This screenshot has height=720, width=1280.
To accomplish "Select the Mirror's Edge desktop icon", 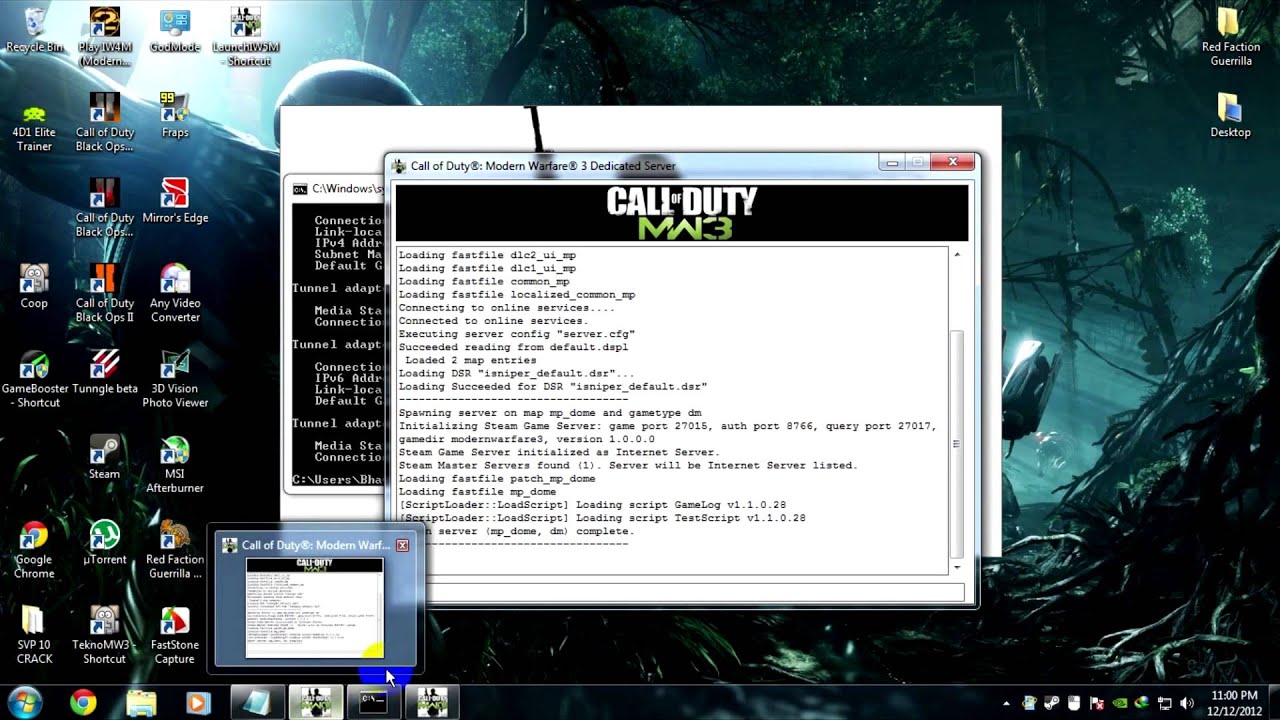I will pyautogui.click(x=175, y=201).
